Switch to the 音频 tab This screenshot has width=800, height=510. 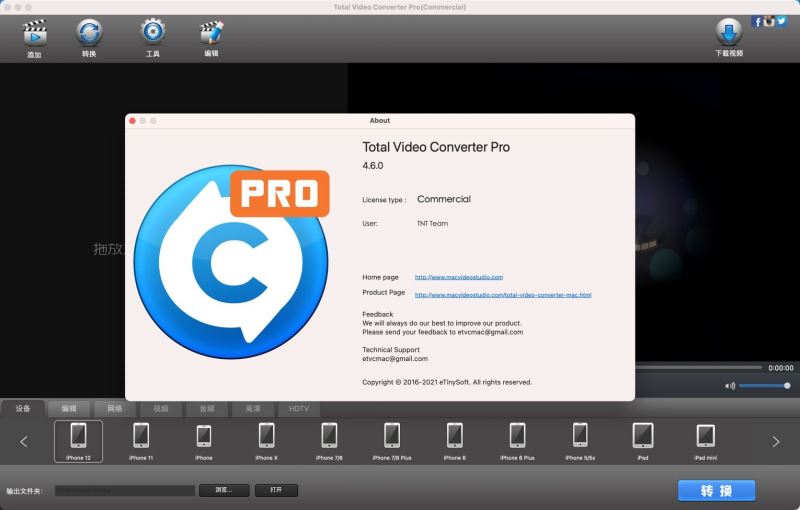(207, 409)
